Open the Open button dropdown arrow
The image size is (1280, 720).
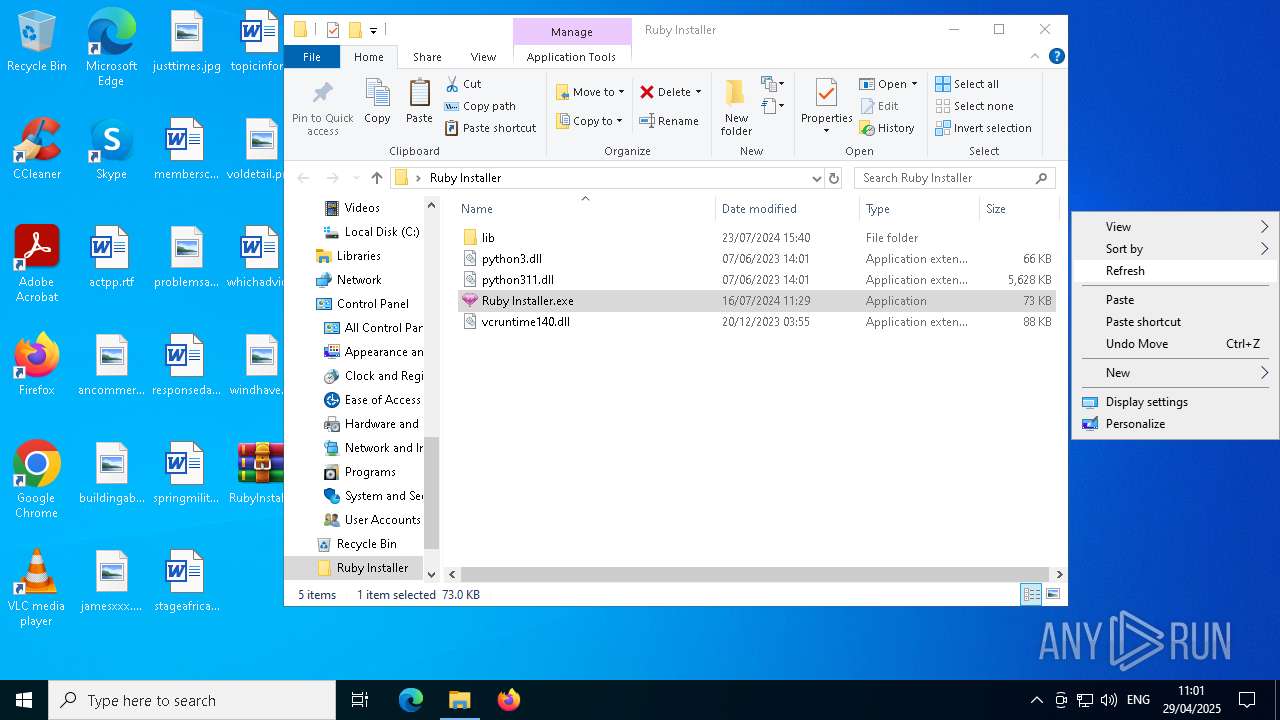[x=914, y=84]
